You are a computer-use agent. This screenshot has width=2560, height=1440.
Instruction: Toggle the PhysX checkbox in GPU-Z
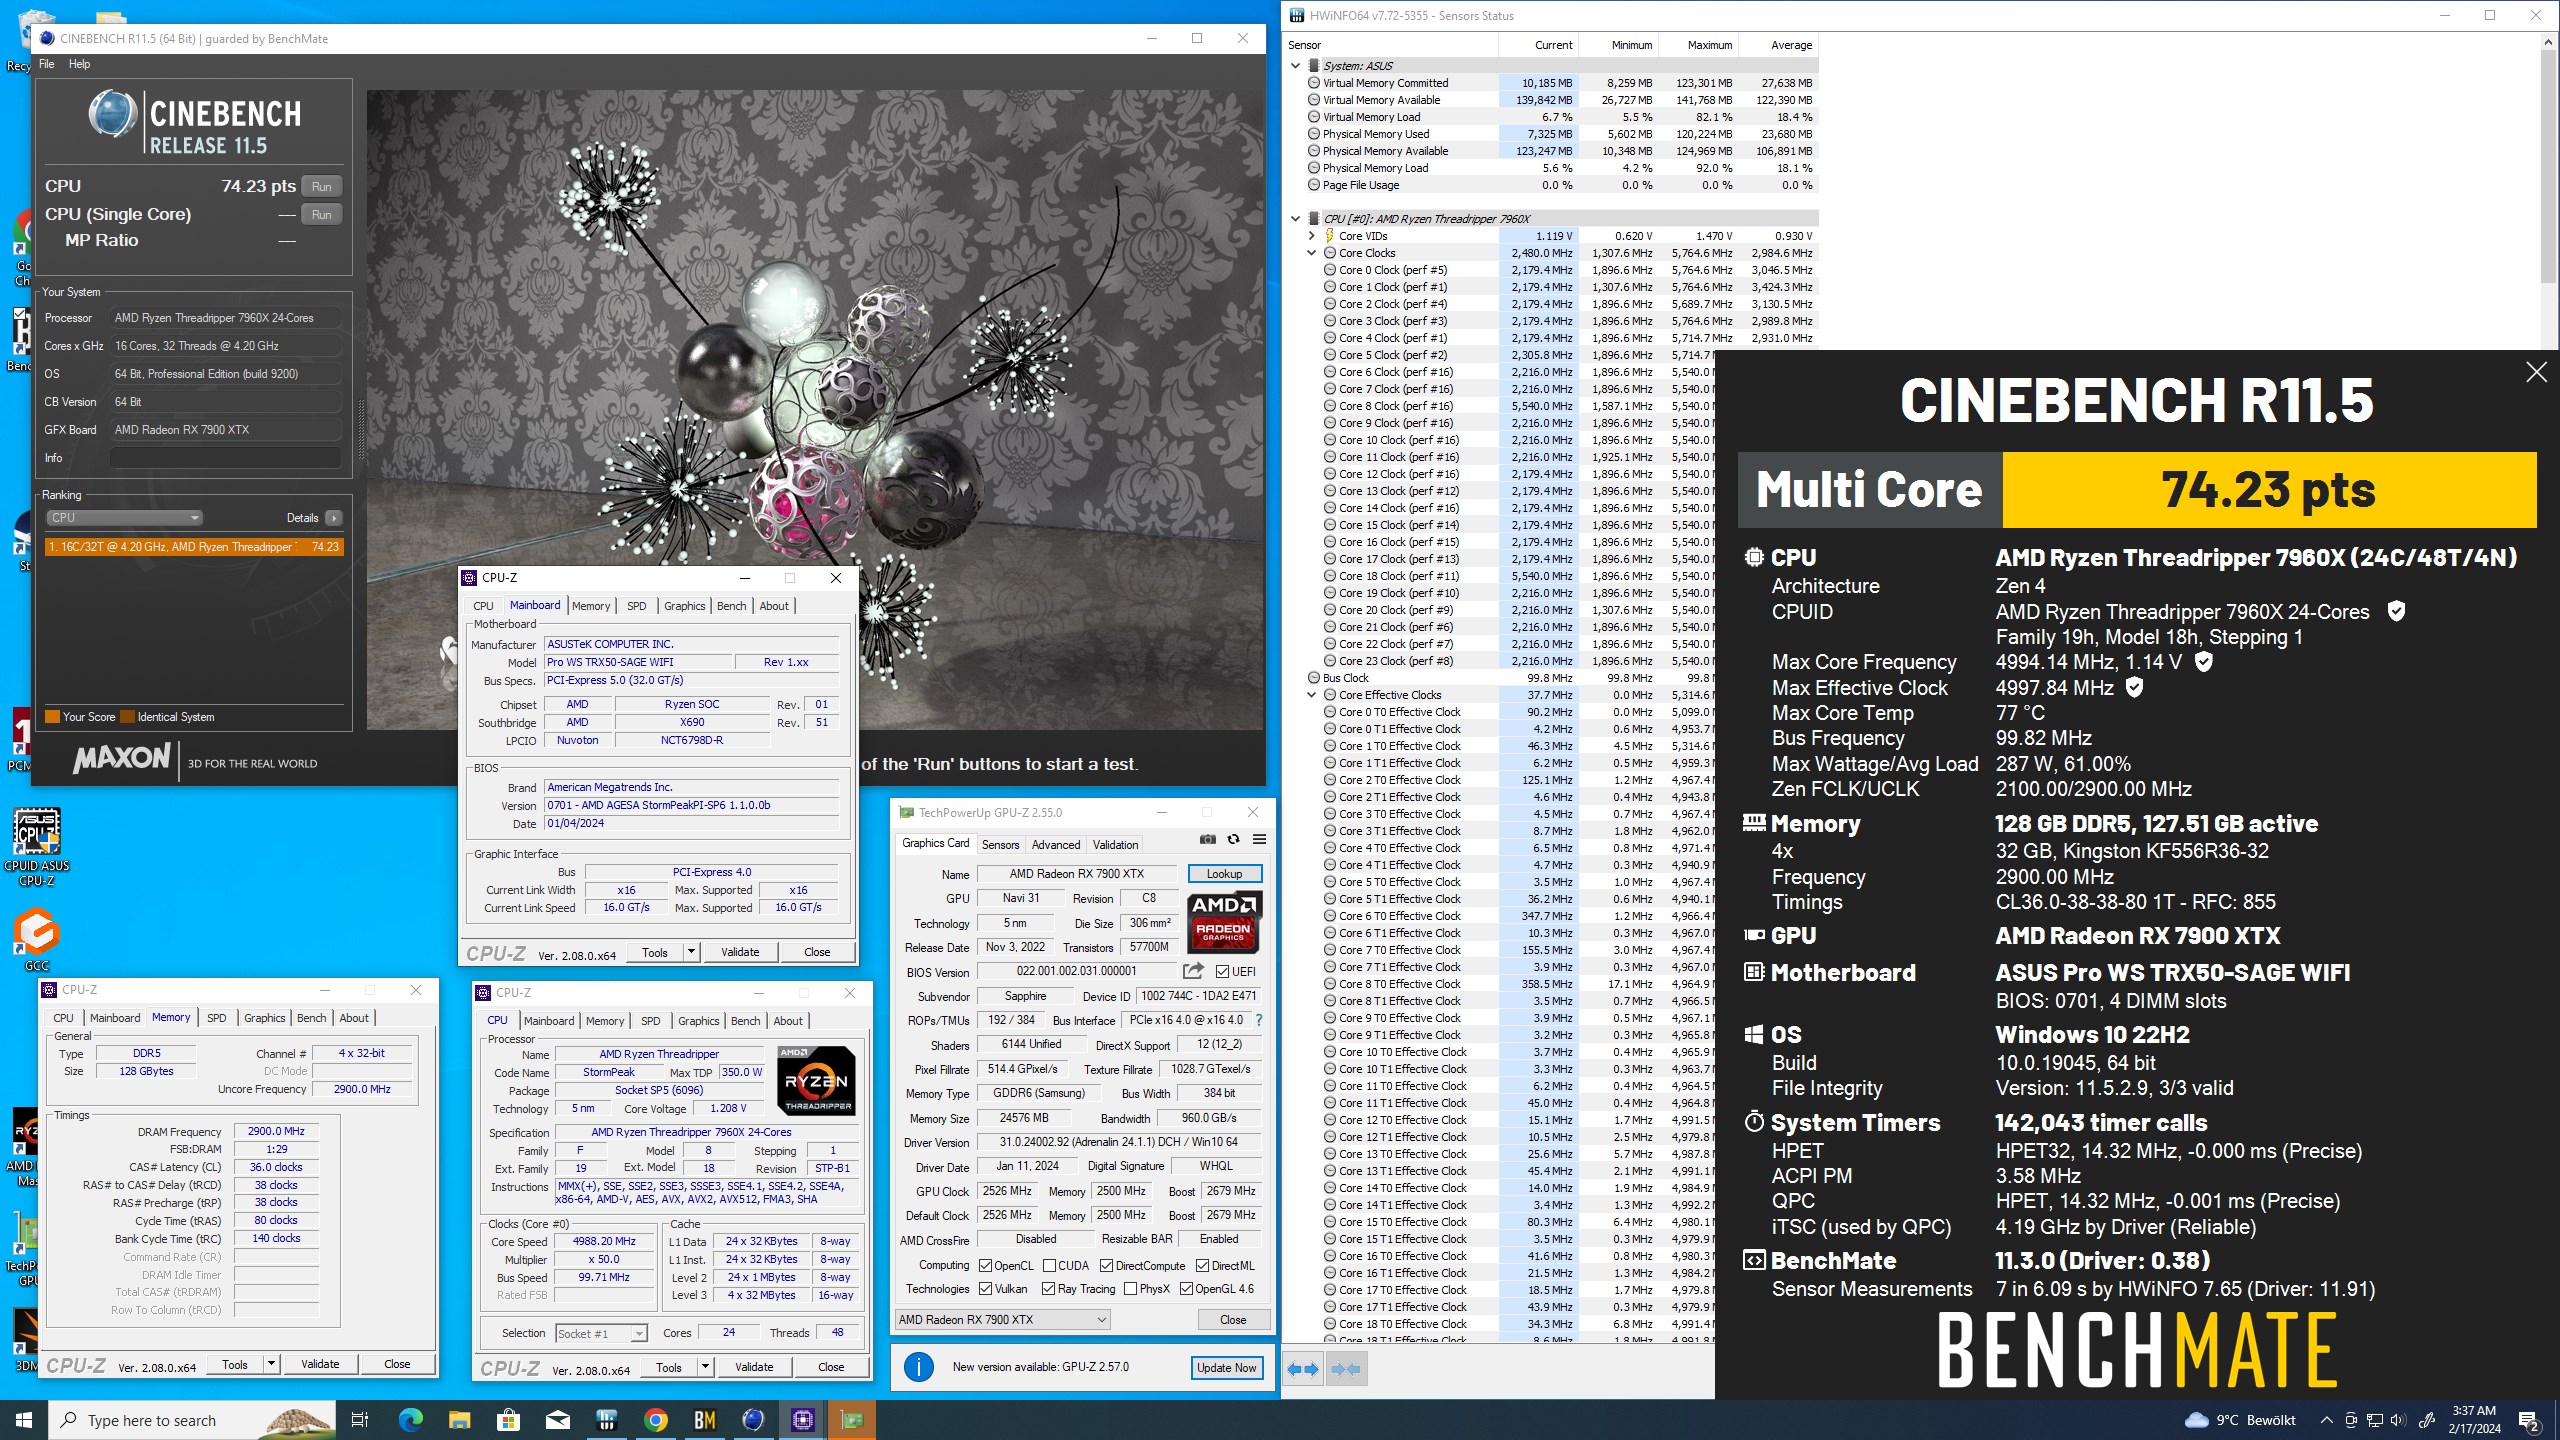point(1130,1288)
